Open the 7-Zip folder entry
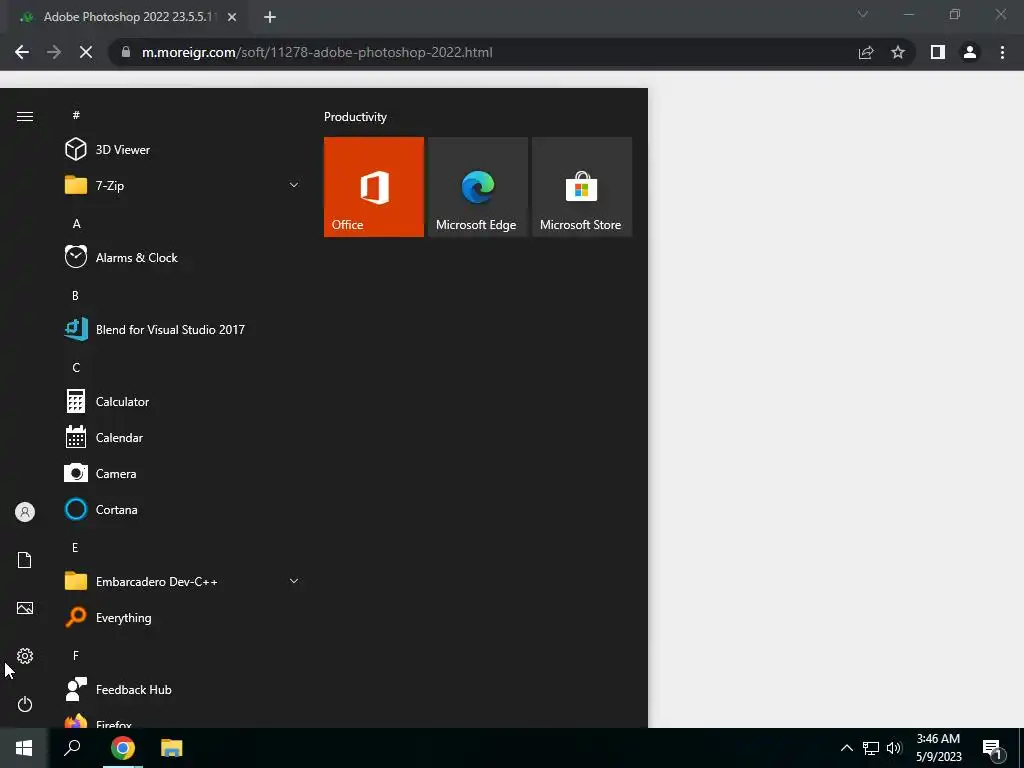 click(x=183, y=185)
